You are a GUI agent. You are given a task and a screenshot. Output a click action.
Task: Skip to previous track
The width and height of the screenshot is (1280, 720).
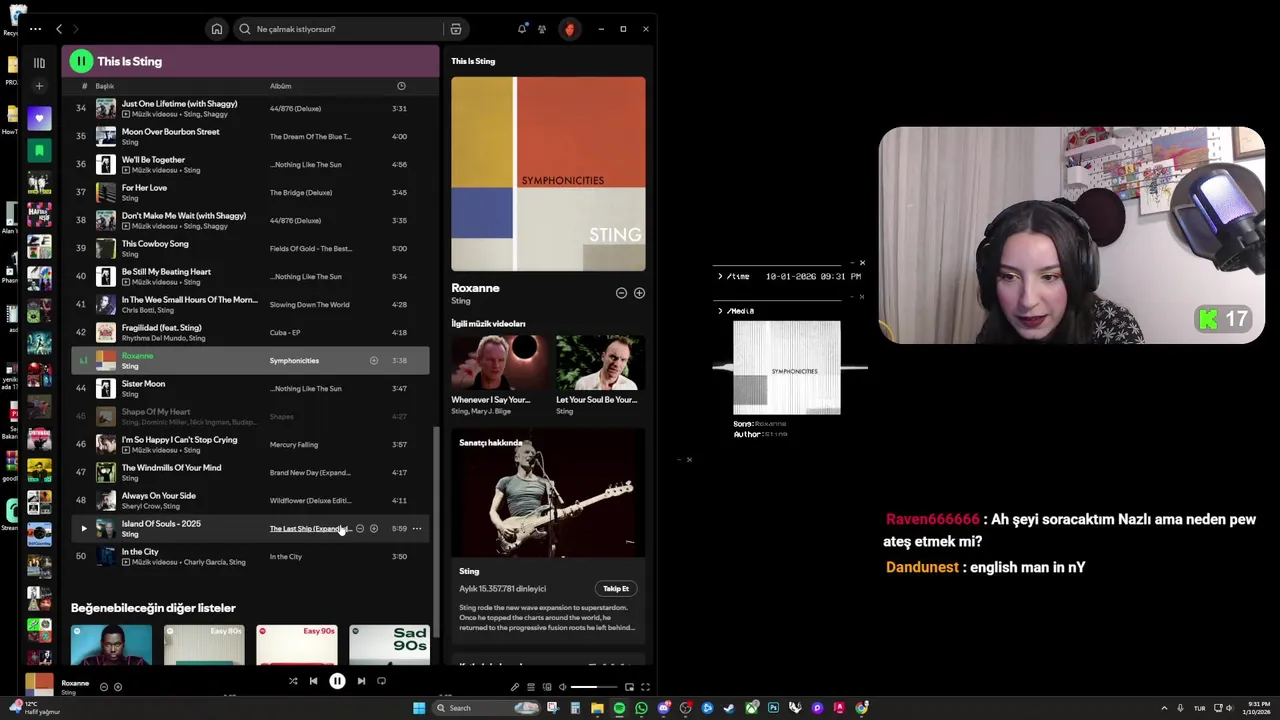pos(313,681)
